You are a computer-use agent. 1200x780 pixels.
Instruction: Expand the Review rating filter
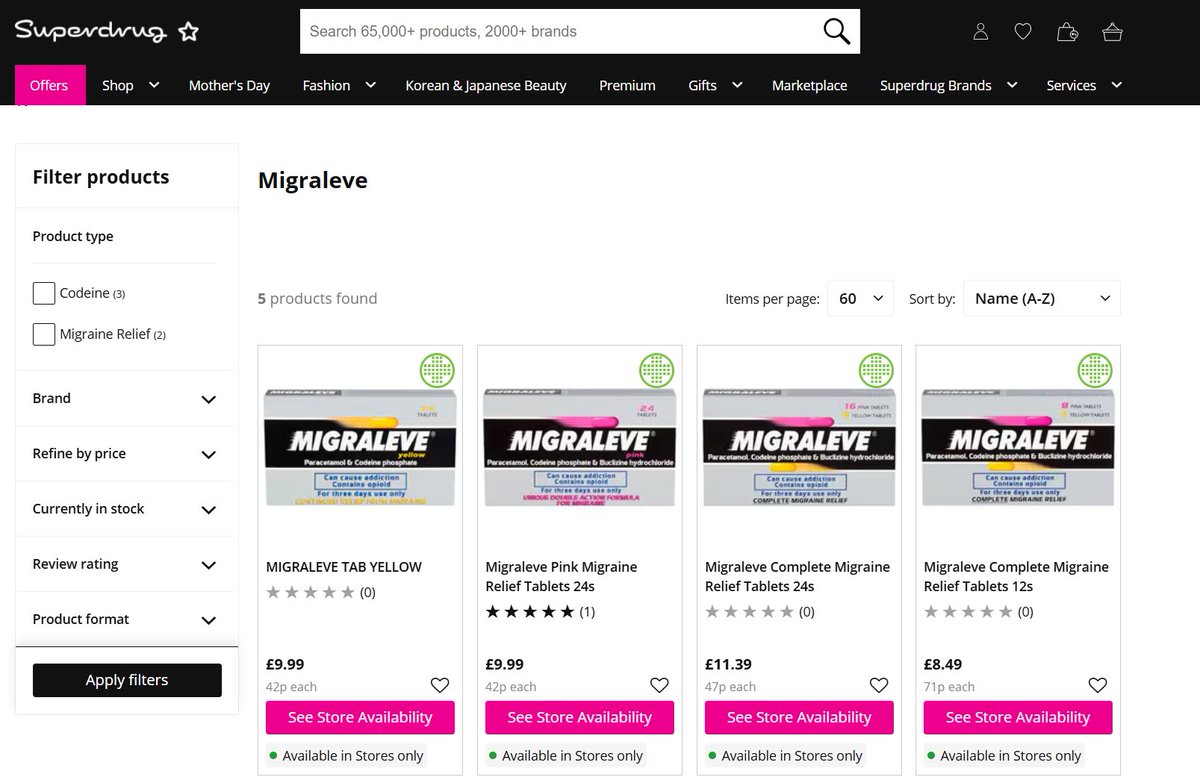coord(124,564)
